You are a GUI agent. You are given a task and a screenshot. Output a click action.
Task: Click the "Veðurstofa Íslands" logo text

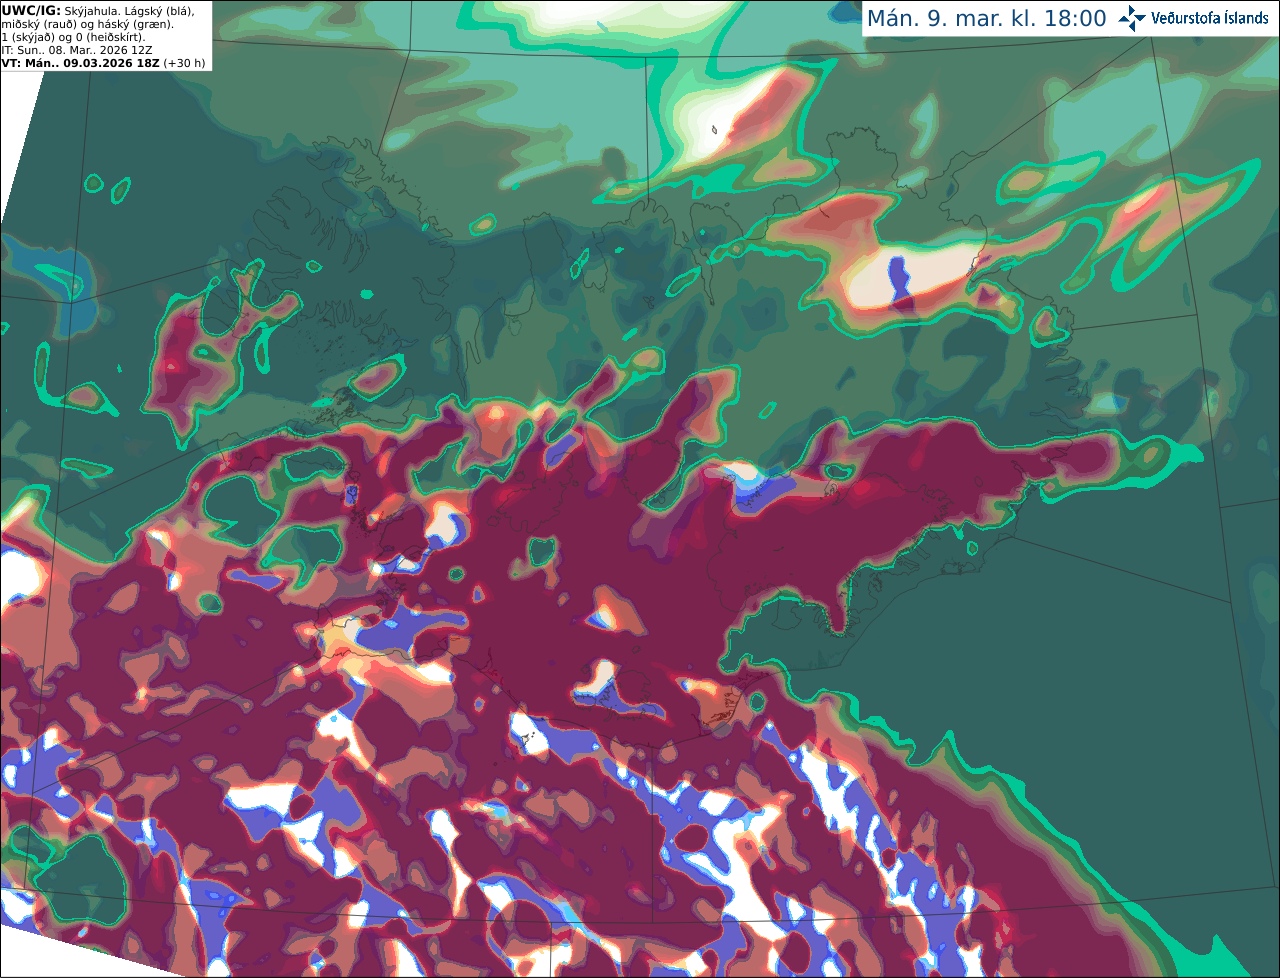pyautogui.click(x=1210, y=18)
